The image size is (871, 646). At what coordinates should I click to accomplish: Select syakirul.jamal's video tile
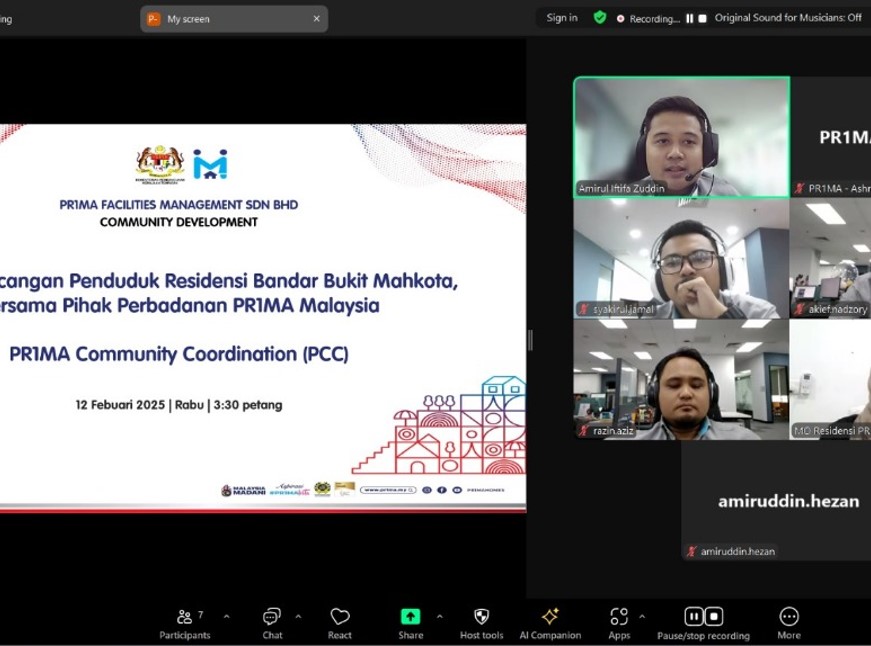(682, 258)
